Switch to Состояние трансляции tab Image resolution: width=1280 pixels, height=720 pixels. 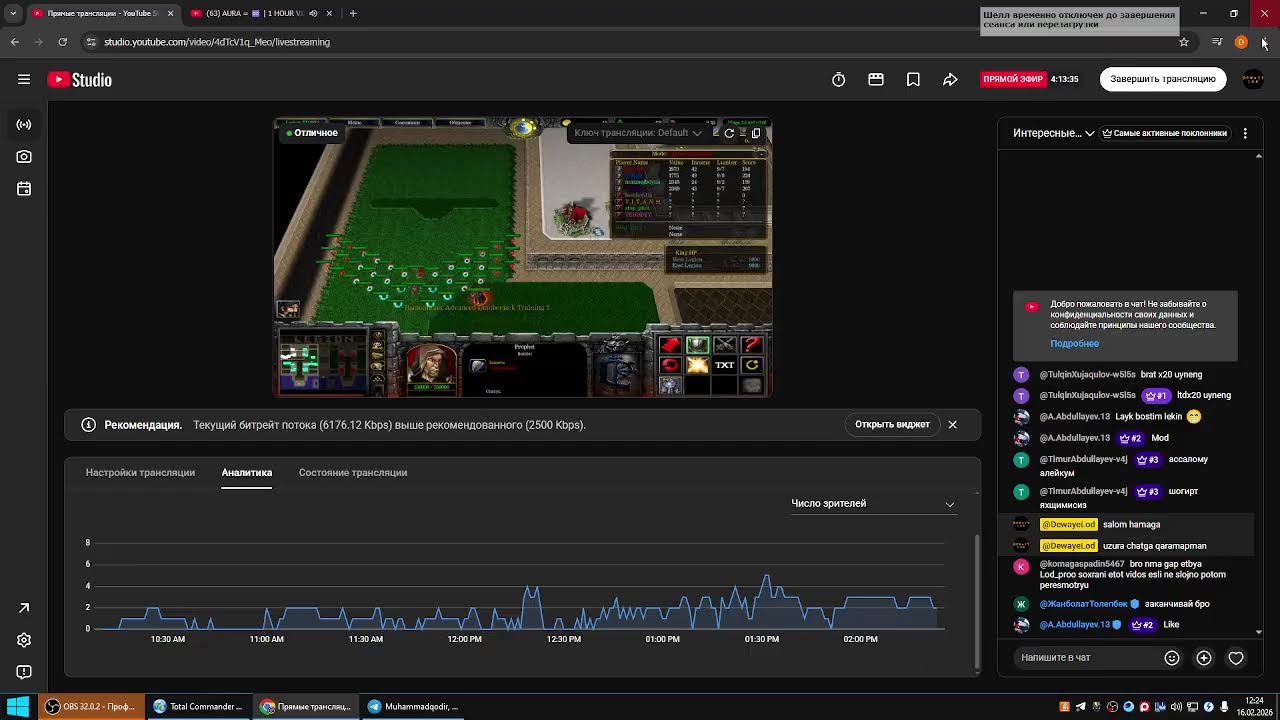coord(353,473)
